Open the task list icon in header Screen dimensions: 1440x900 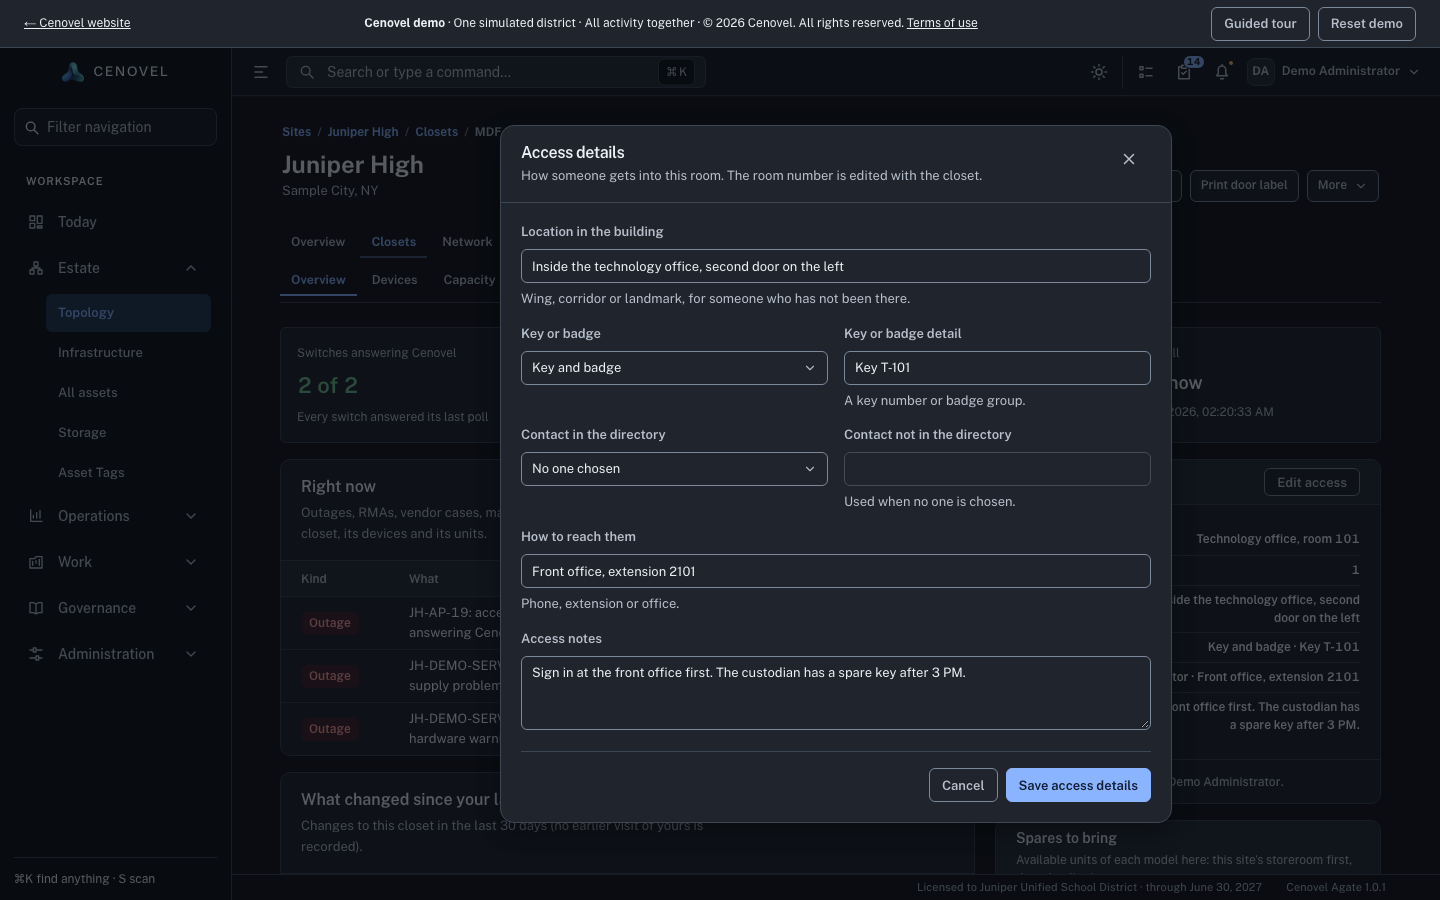click(1146, 72)
